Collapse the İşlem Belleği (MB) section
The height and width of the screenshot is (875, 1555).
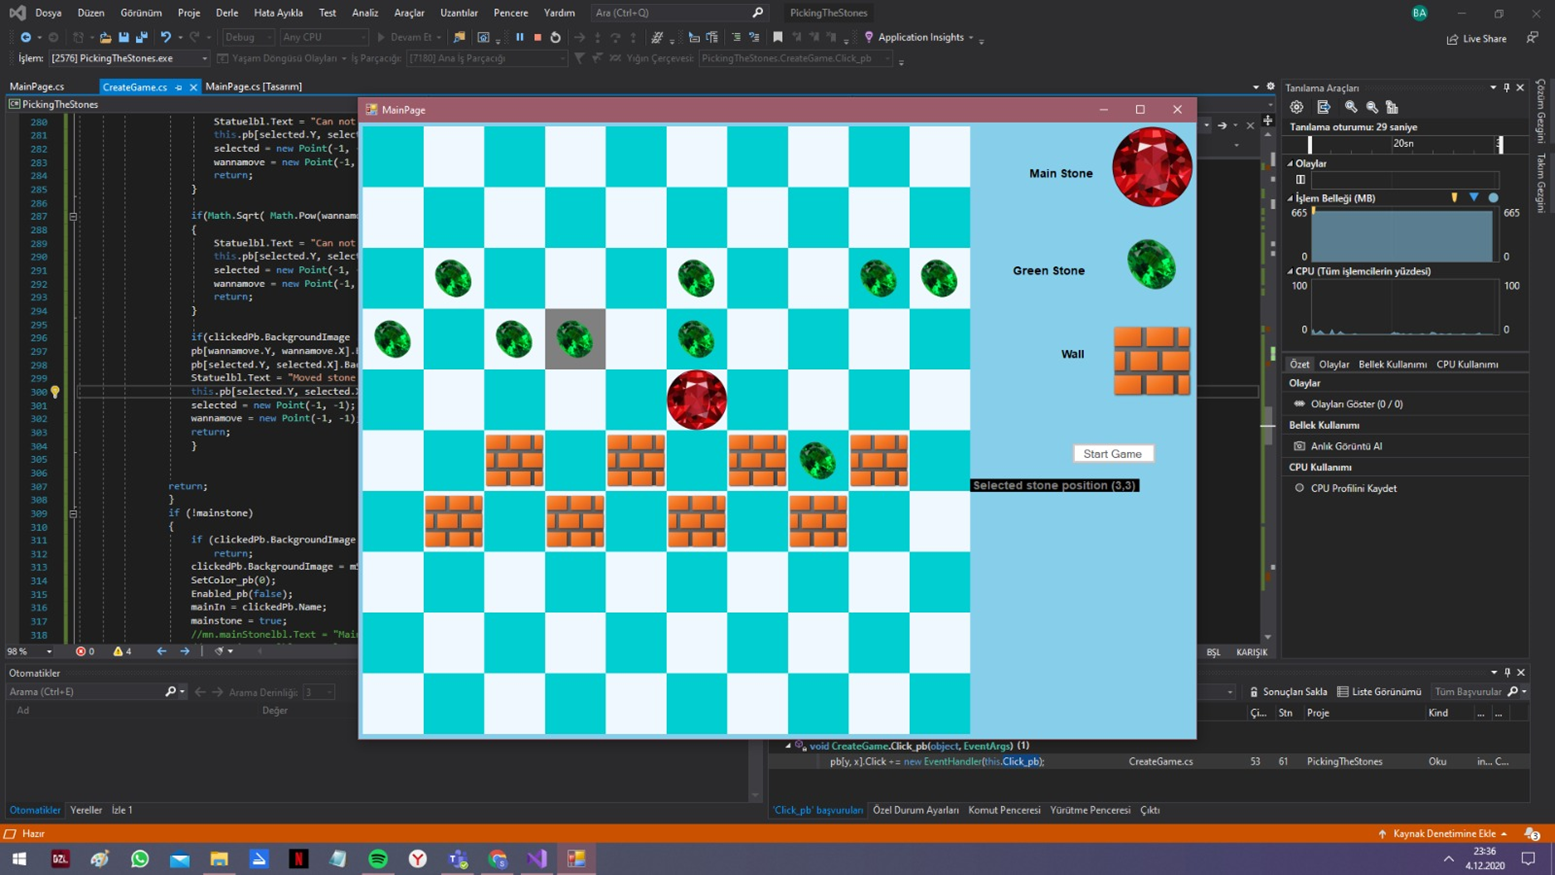(1290, 198)
